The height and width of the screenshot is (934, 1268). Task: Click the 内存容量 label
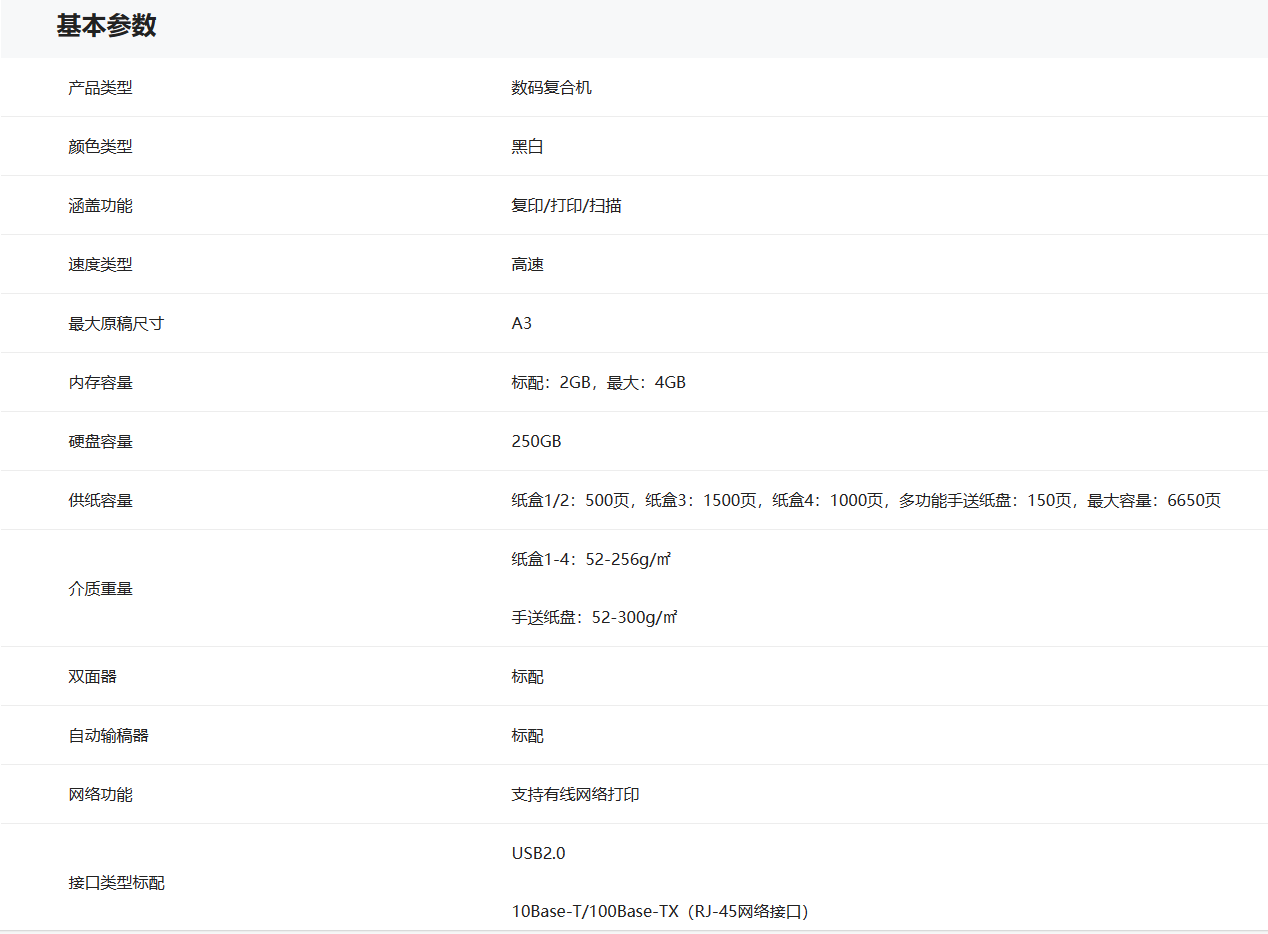pyautogui.click(x=100, y=383)
